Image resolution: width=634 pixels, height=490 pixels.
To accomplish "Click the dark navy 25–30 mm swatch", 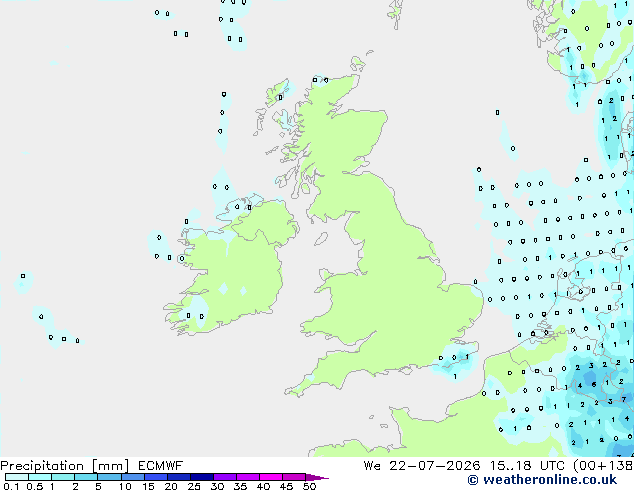I will point(202,477).
